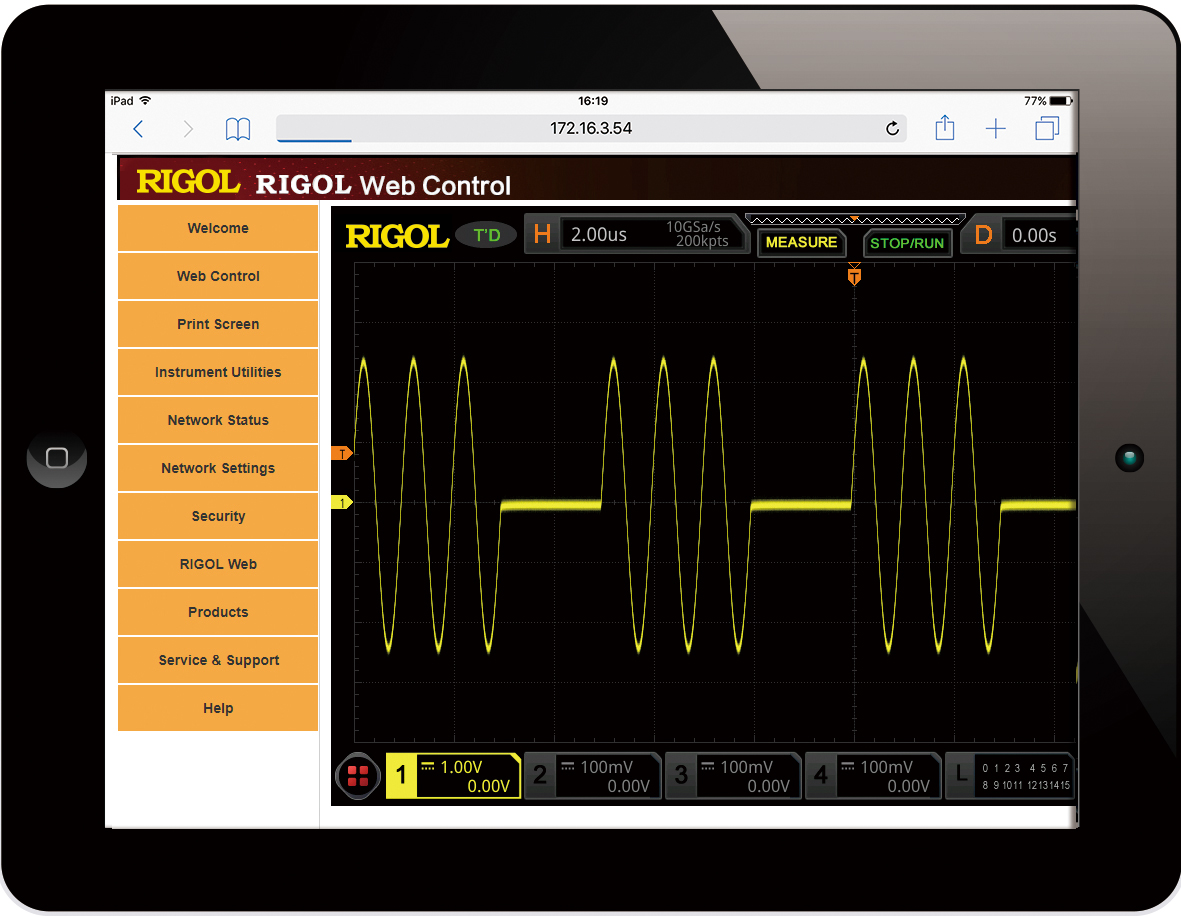The image size is (1181, 916).
Task: Open the logic analyzer L channel panel
Action: point(1010,776)
